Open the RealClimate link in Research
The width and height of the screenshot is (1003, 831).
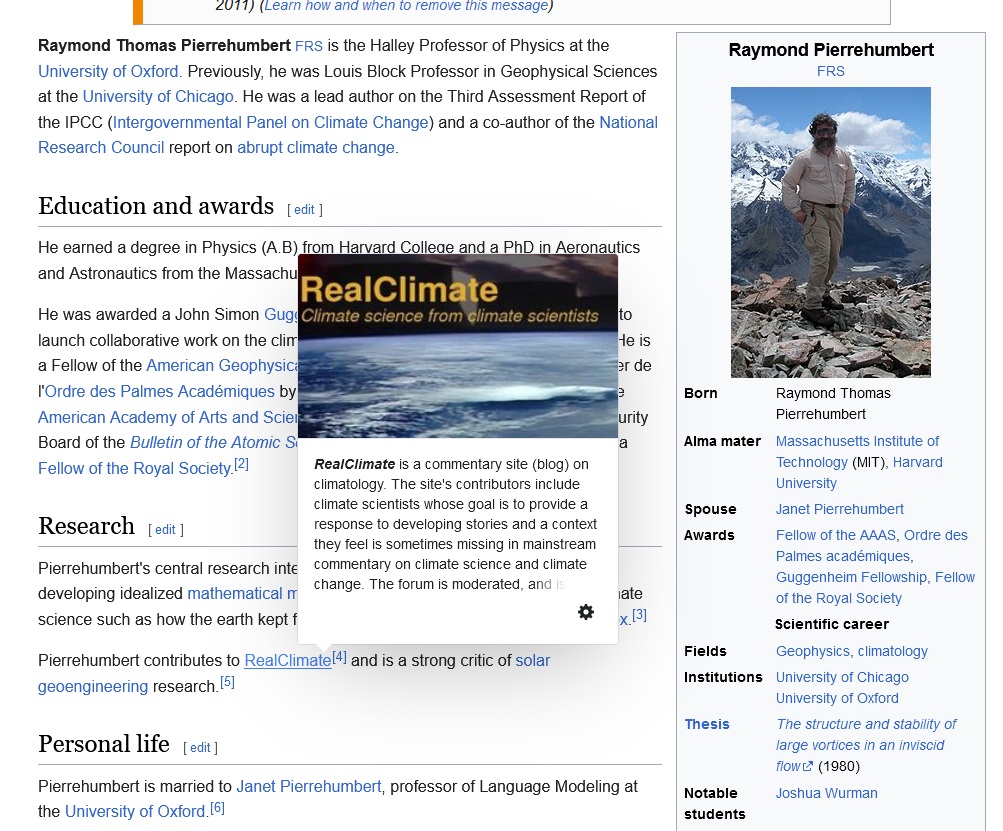coord(288,661)
